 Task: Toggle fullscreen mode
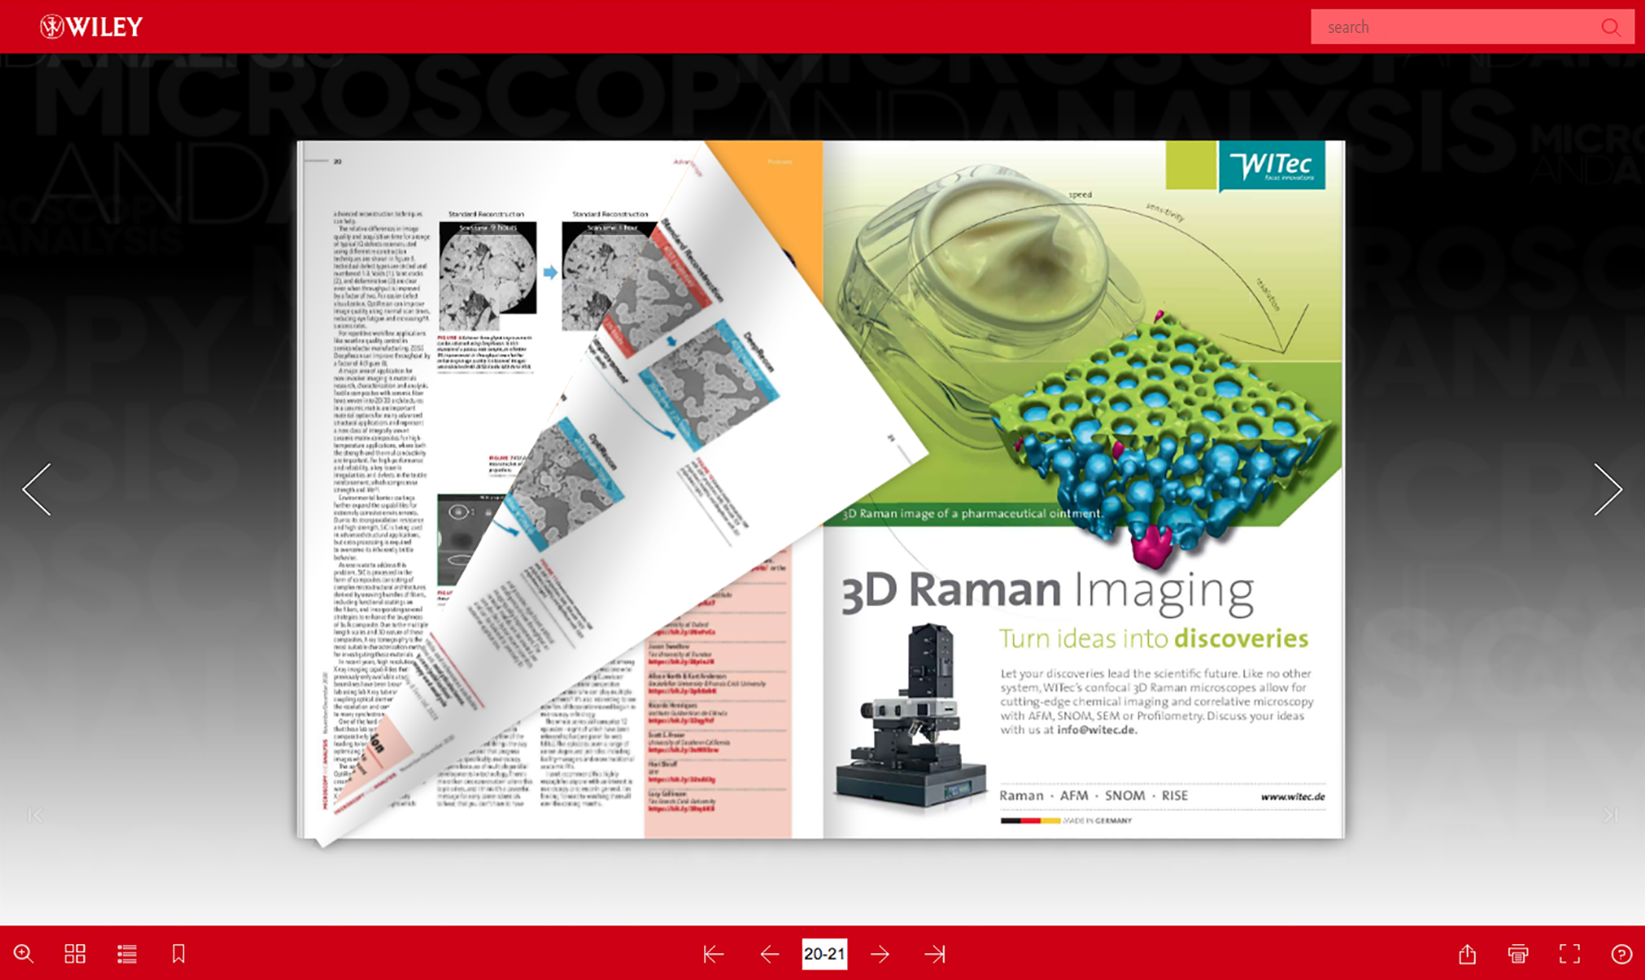1570,954
